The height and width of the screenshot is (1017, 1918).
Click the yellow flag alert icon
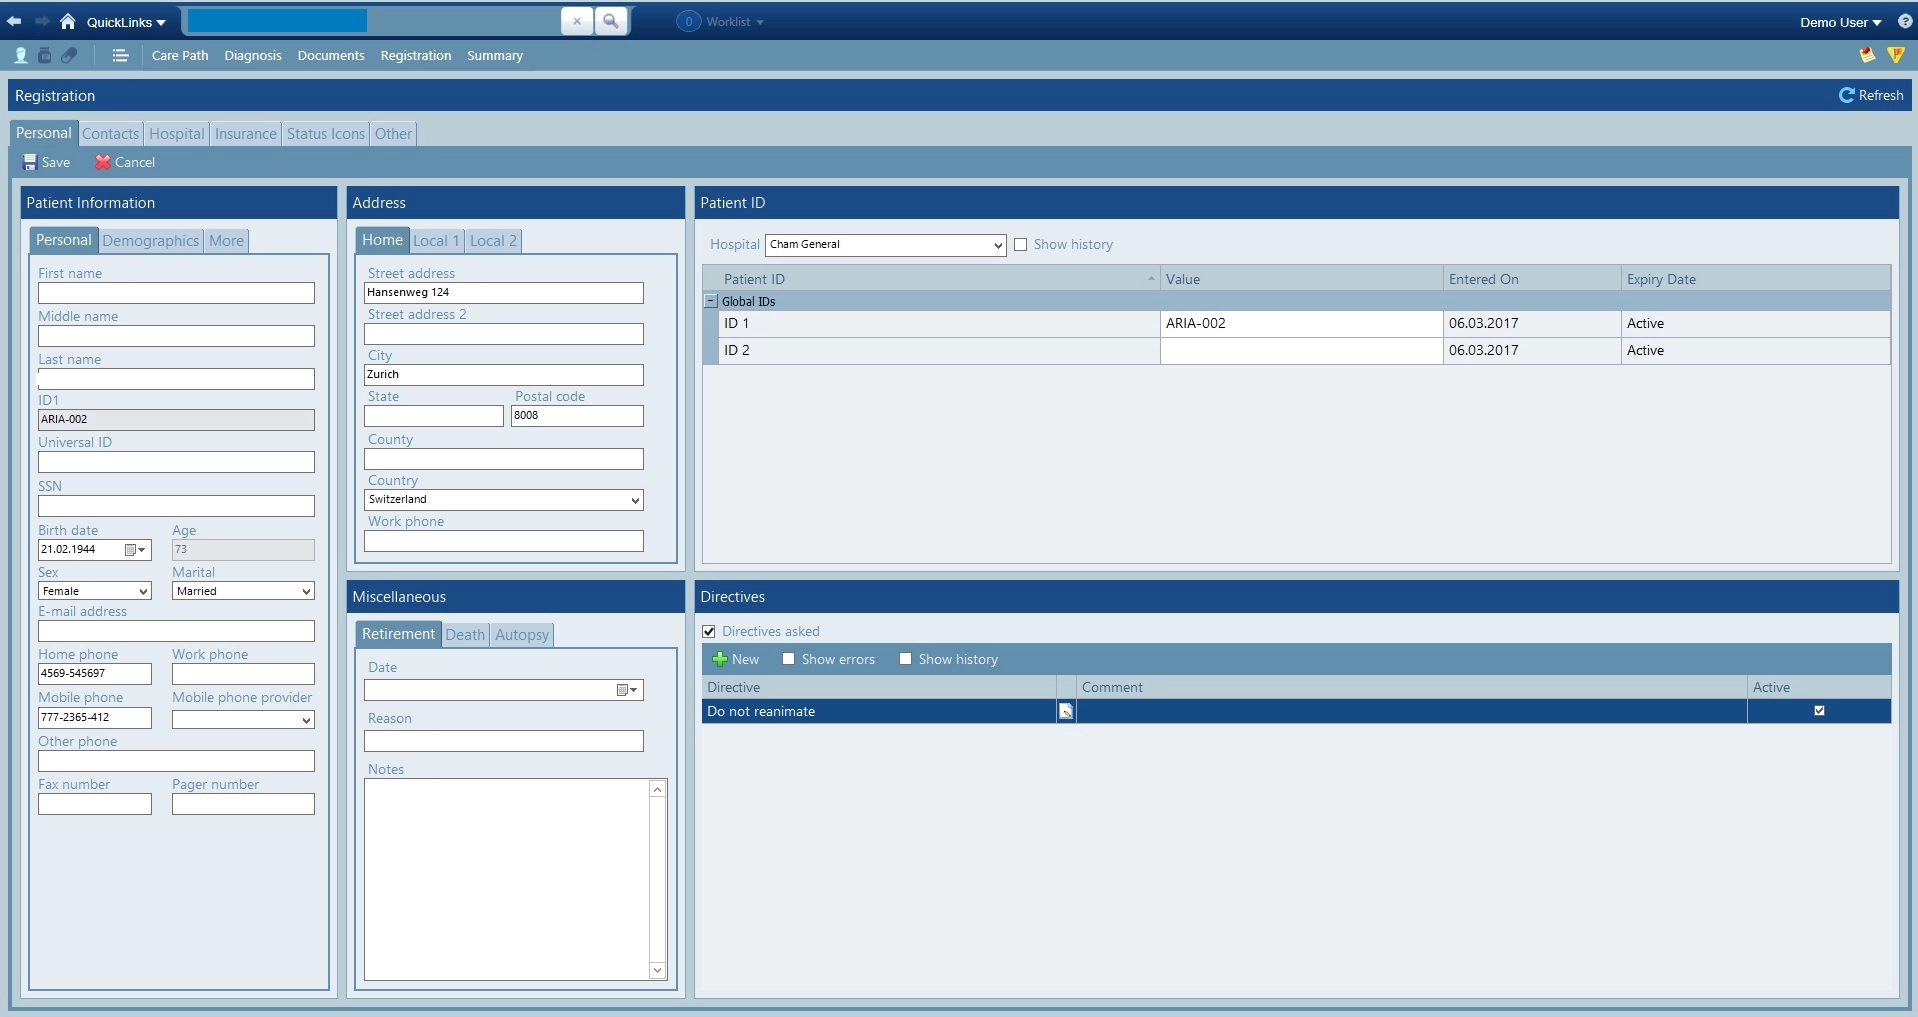tap(1895, 55)
